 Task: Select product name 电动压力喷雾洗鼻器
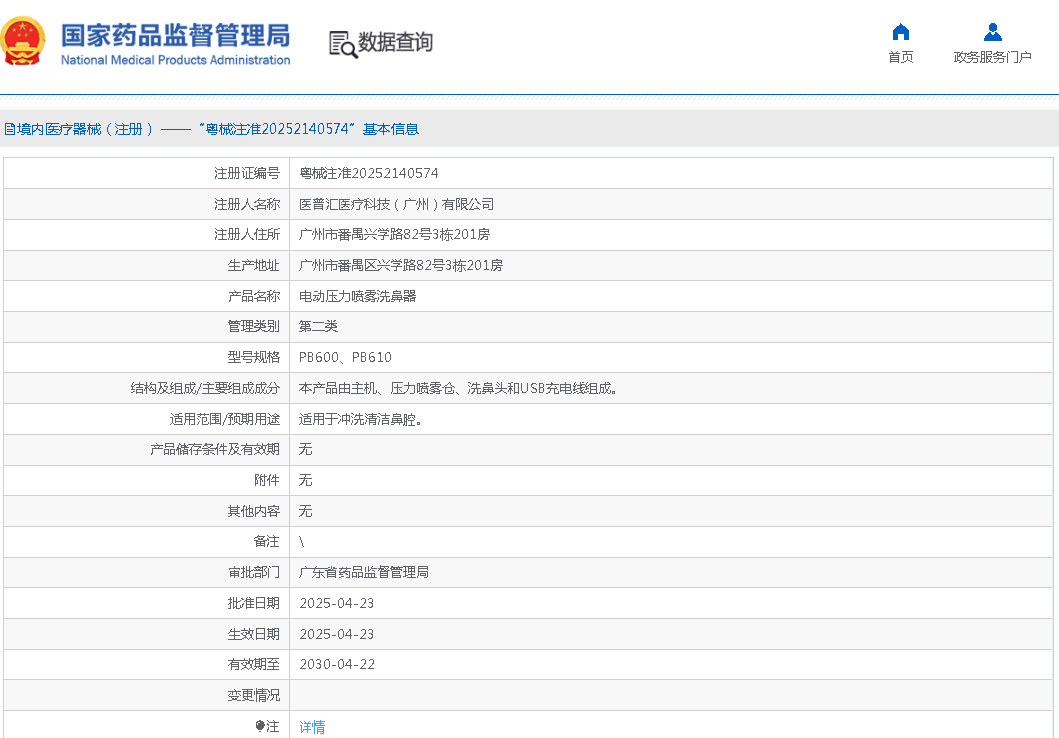pyautogui.click(x=357, y=296)
